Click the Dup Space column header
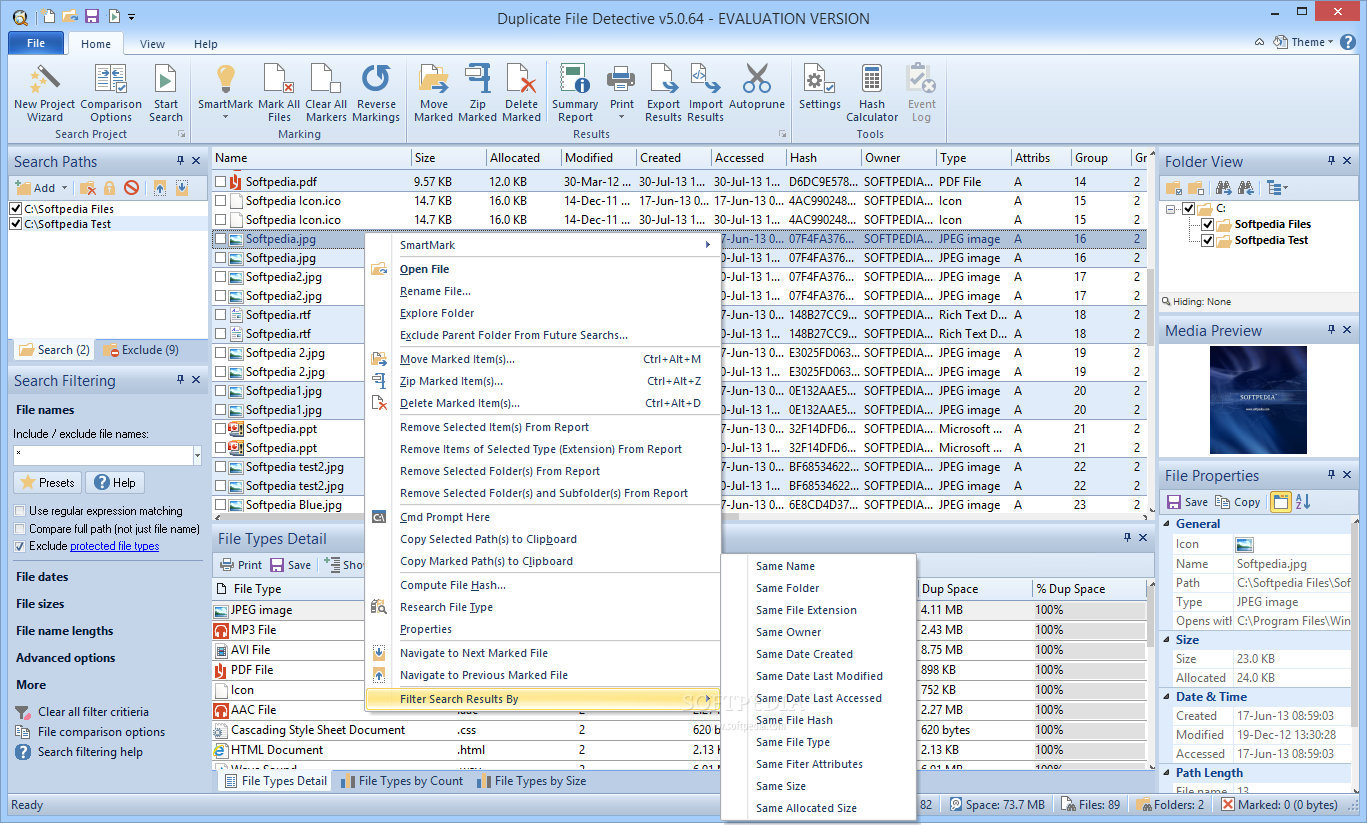 (974, 589)
